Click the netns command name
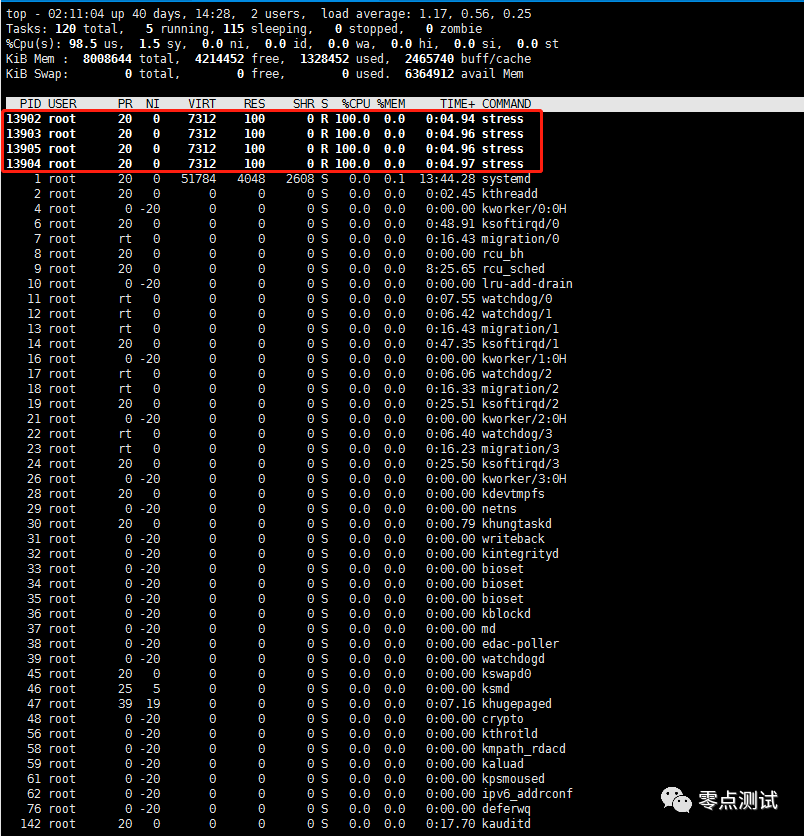This screenshot has height=836, width=804. coord(500,508)
